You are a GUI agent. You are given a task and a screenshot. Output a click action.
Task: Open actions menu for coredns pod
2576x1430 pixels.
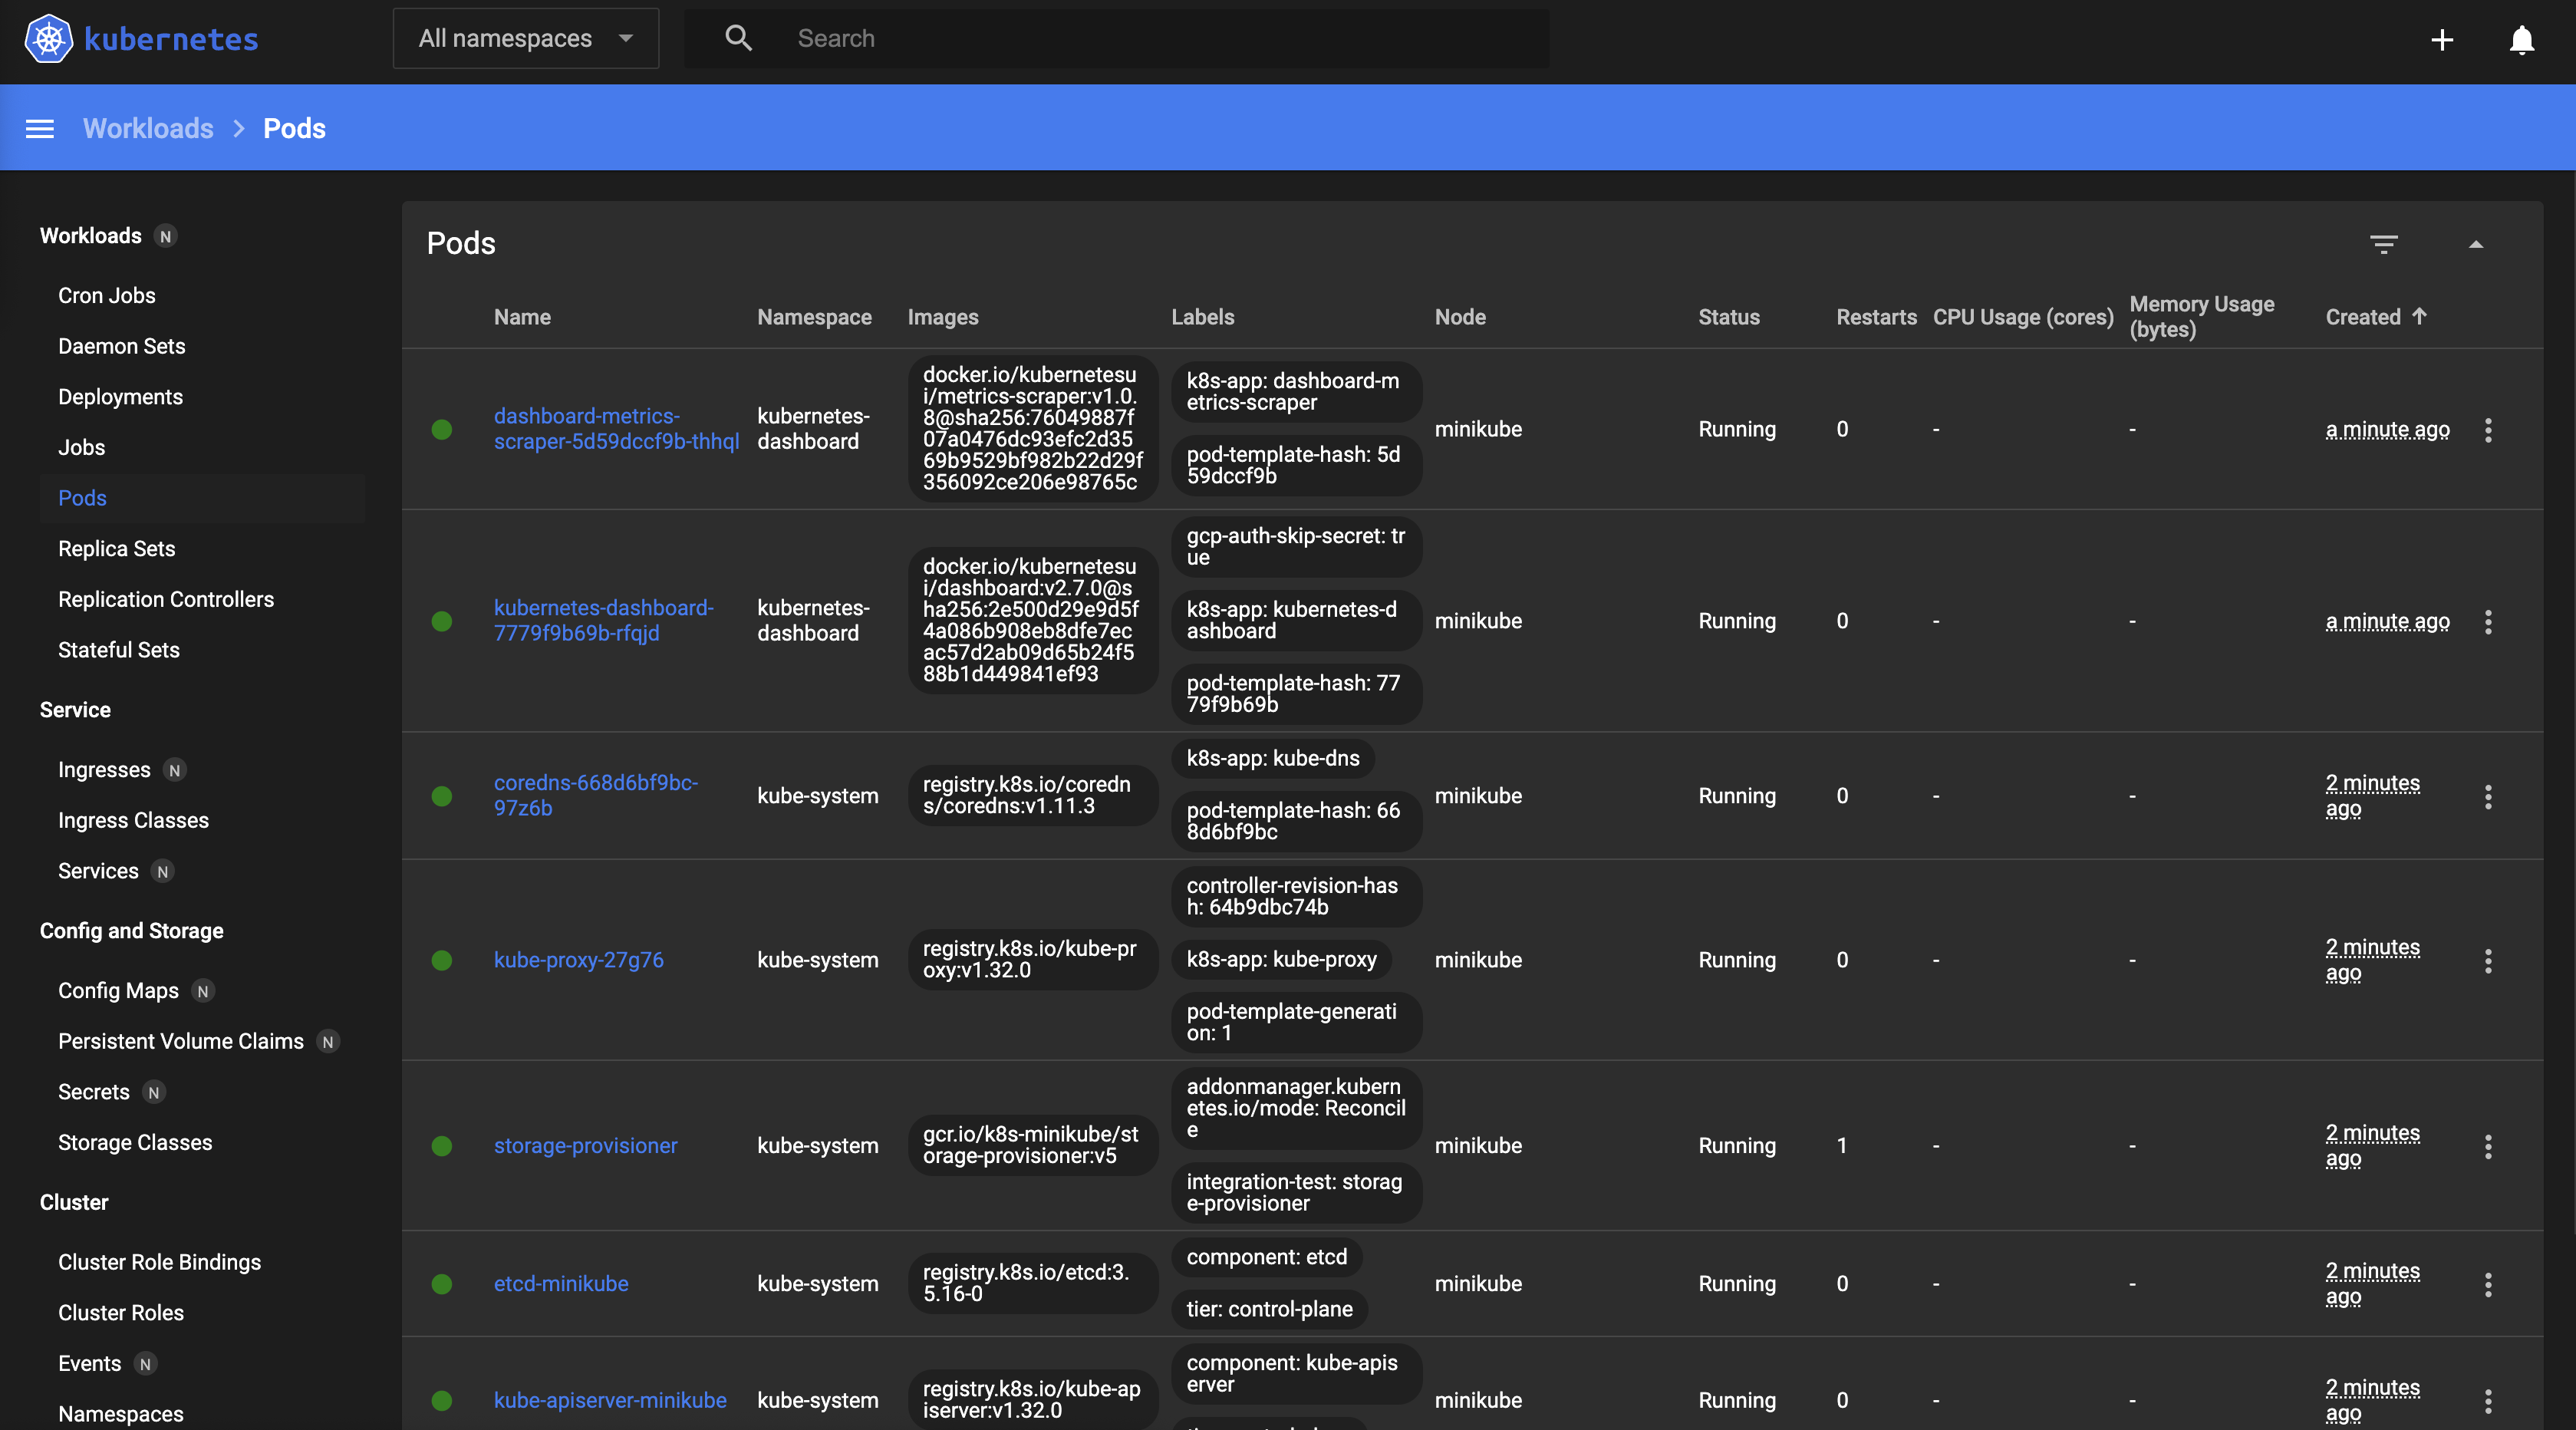2488,796
